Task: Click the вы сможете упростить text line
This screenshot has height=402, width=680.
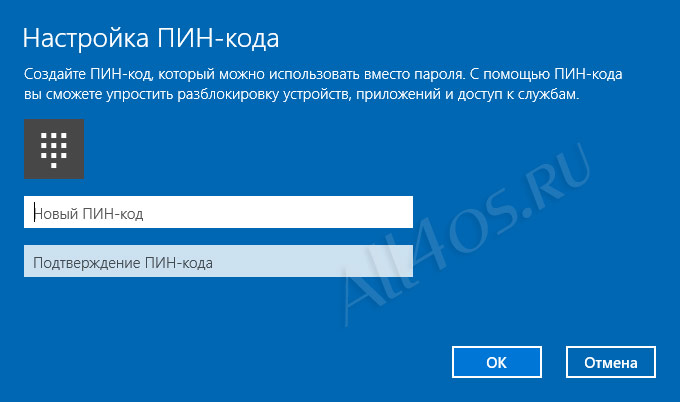Action: 301,95
